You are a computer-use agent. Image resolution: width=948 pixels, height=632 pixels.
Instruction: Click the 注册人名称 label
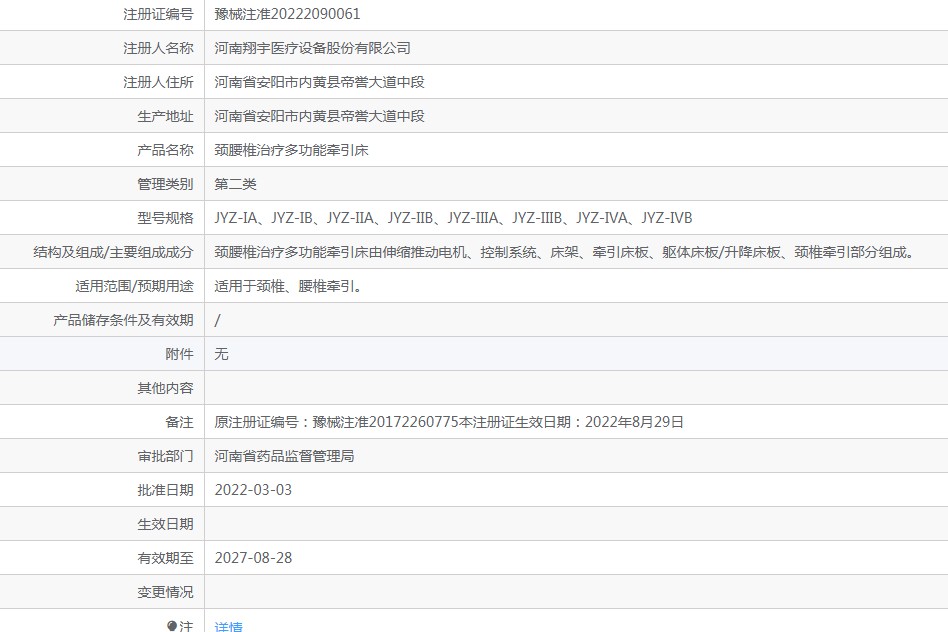pyautogui.click(x=158, y=48)
